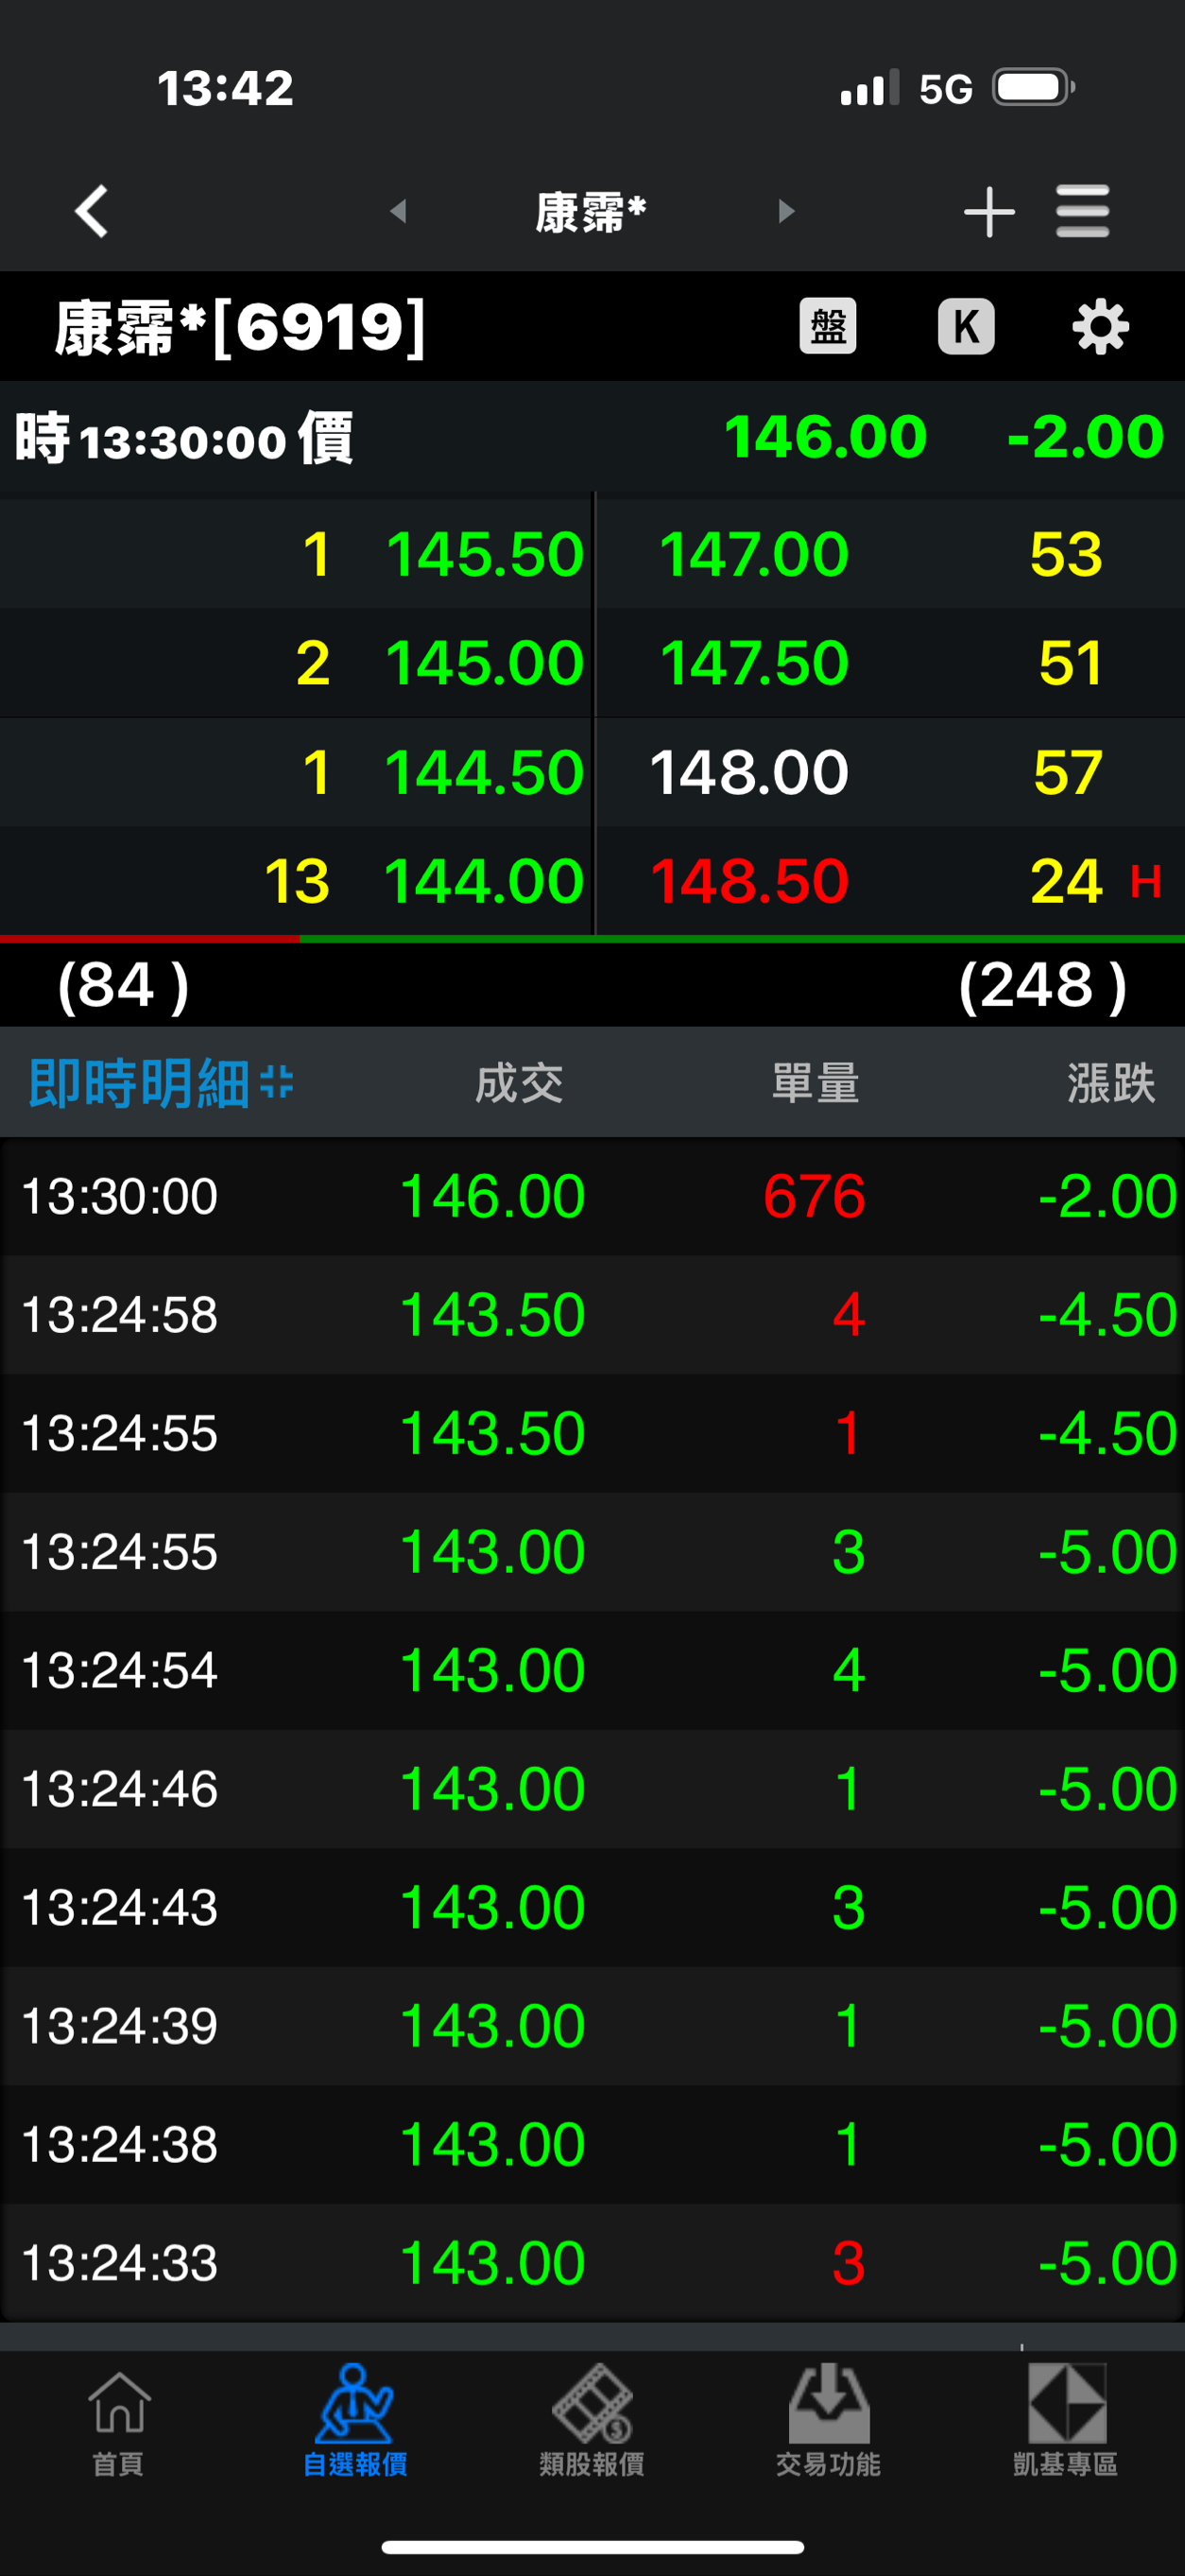The image size is (1185, 2576).
Task: Tap the bid/ask ratio bar
Action: tap(592, 939)
